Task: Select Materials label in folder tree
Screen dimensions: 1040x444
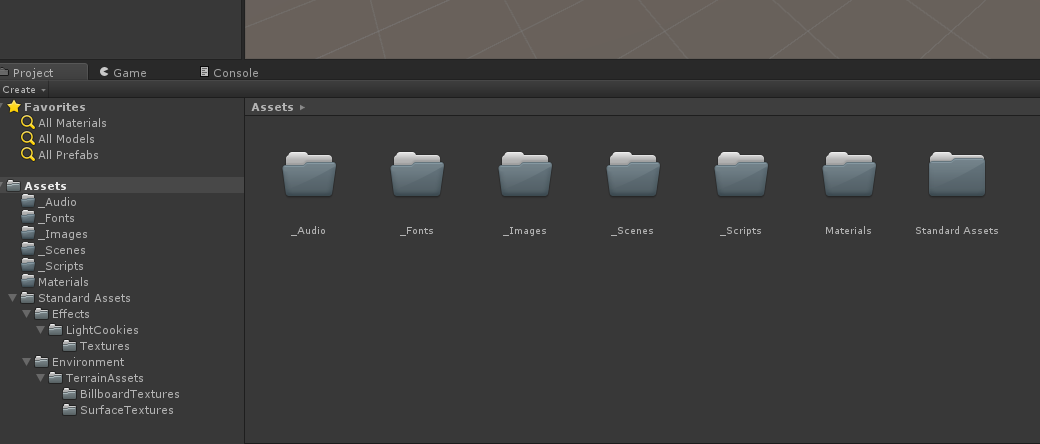Action: click(x=63, y=281)
